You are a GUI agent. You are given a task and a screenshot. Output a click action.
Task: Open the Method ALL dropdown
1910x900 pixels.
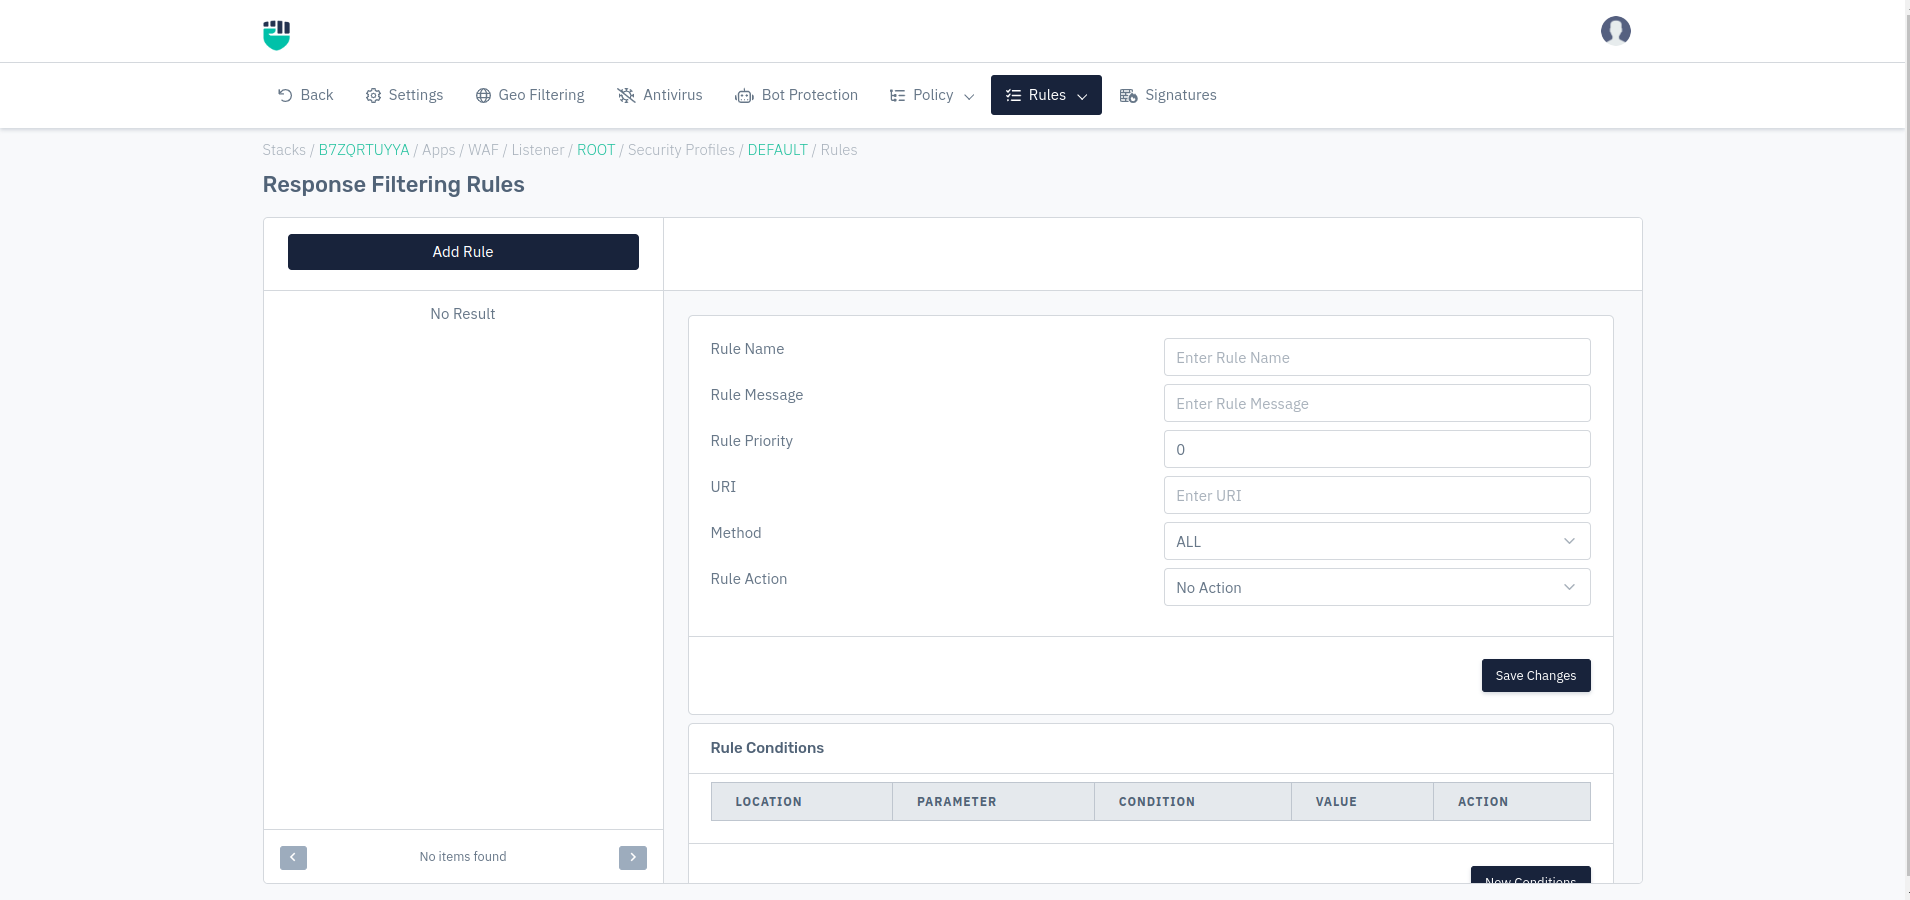(x=1377, y=541)
